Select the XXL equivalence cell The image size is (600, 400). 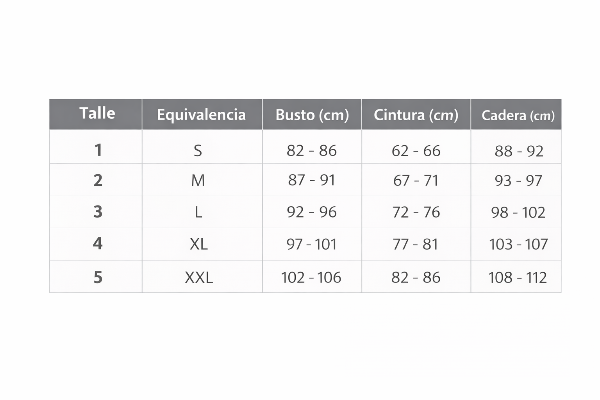(199, 277)
